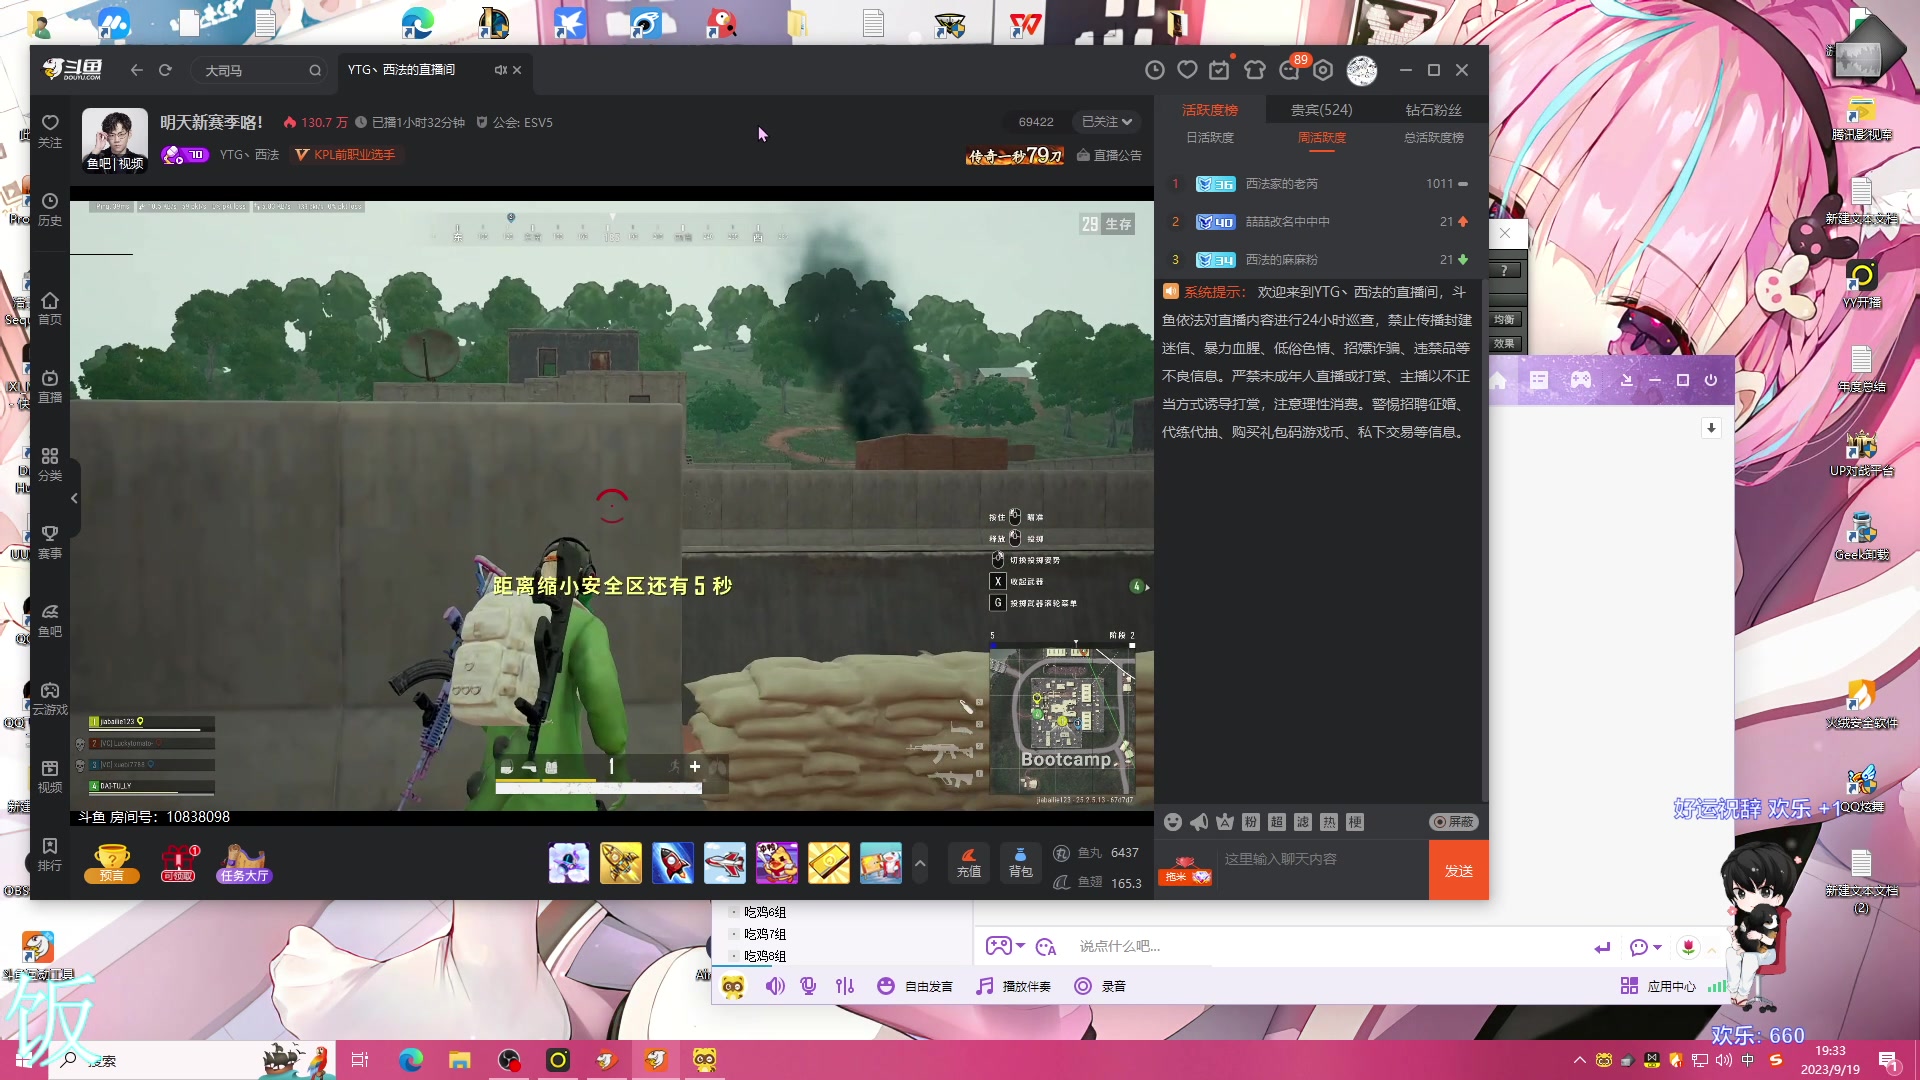Image resolution: width=1920 pixels, height=1080 pixels.
Task: Open 应用中心 in YY window
Action: pyautogui.click(x=1658, y=986)
